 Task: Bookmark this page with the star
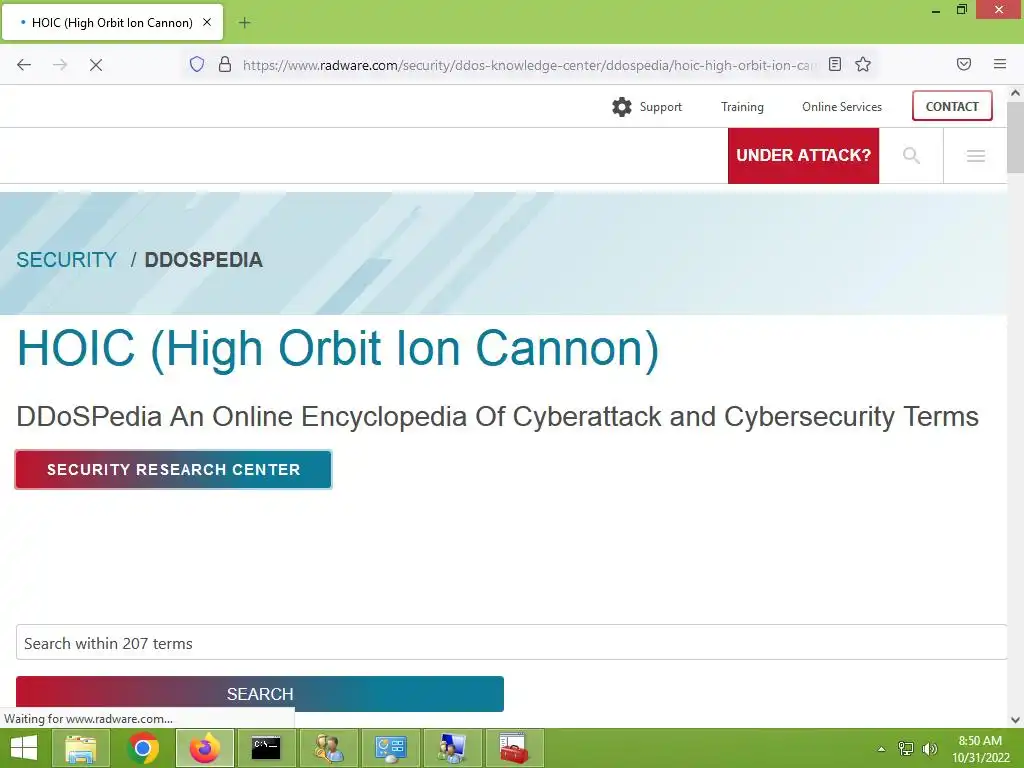[863, 64]
